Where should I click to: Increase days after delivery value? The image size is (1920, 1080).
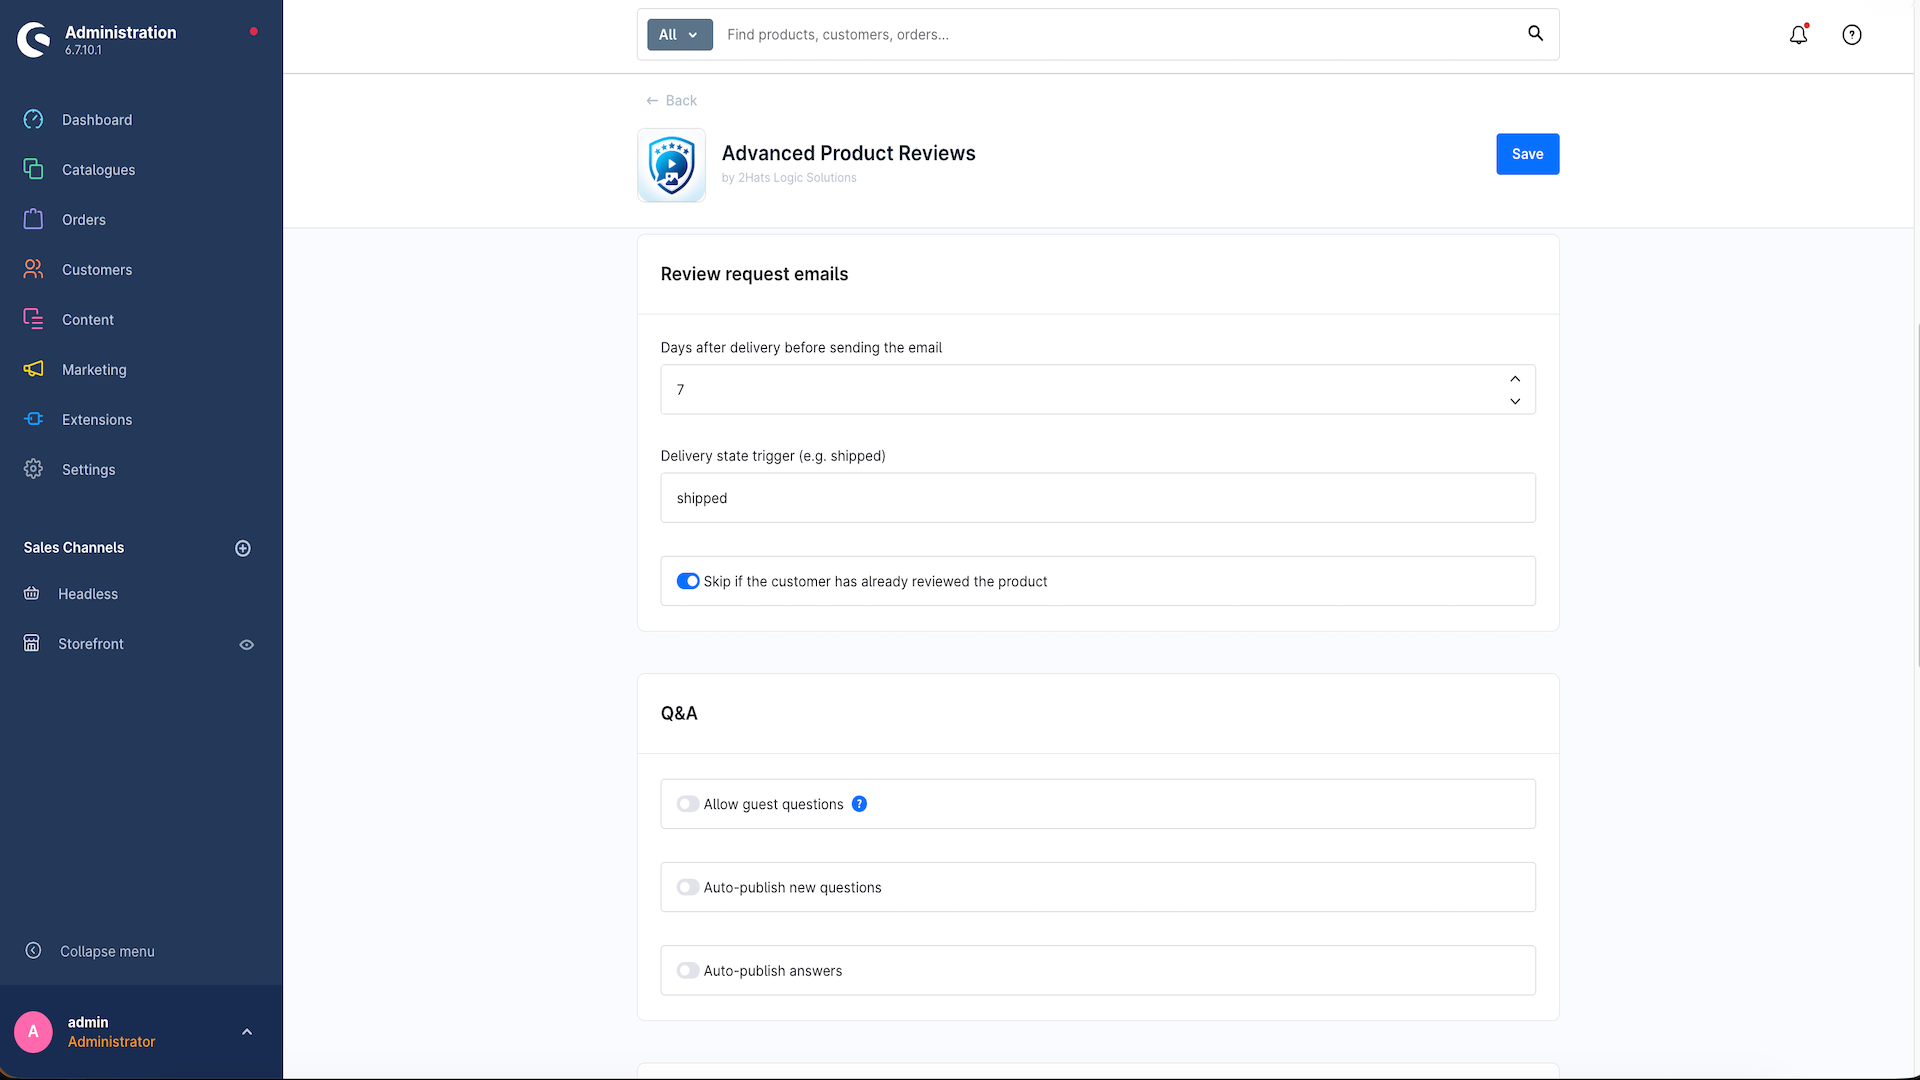point(1515,379)
